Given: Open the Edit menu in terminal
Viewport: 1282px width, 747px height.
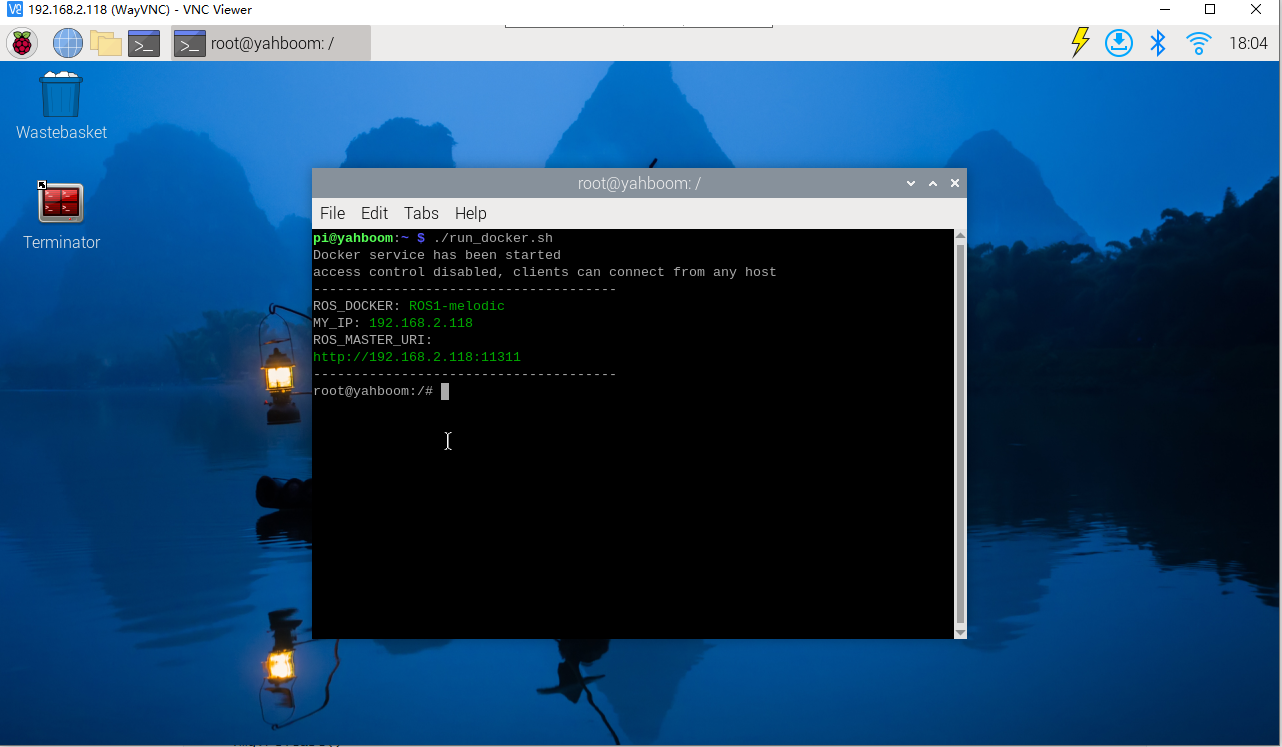Looking at the screenshot, I should [374, 213].
